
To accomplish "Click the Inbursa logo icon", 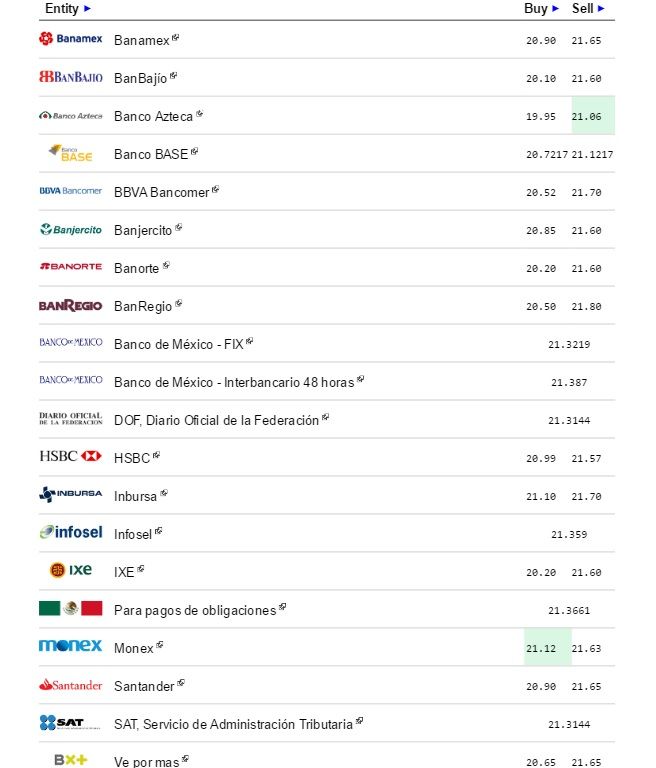I will (70, 494).
